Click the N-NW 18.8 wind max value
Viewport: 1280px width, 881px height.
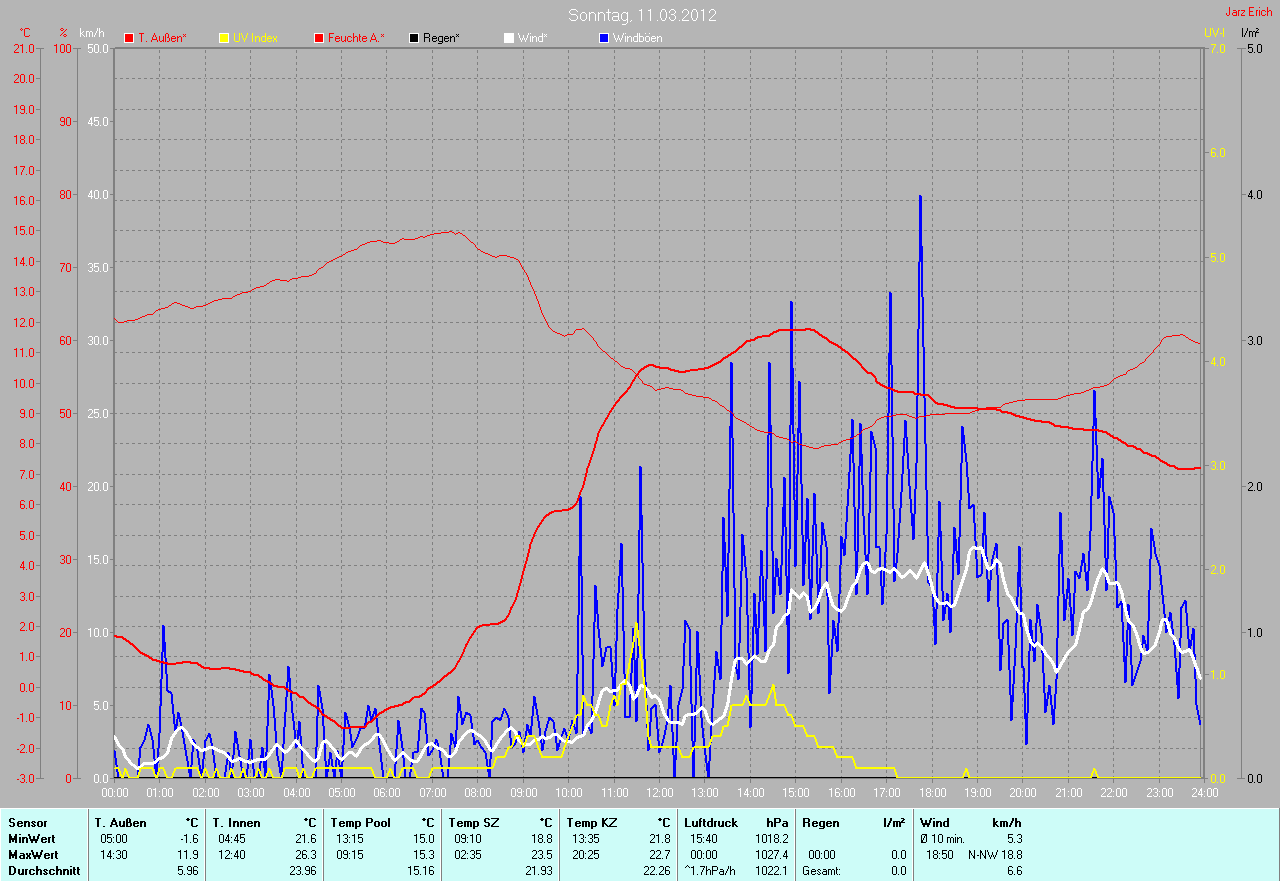pyautogui.click(x=994, y=854)
